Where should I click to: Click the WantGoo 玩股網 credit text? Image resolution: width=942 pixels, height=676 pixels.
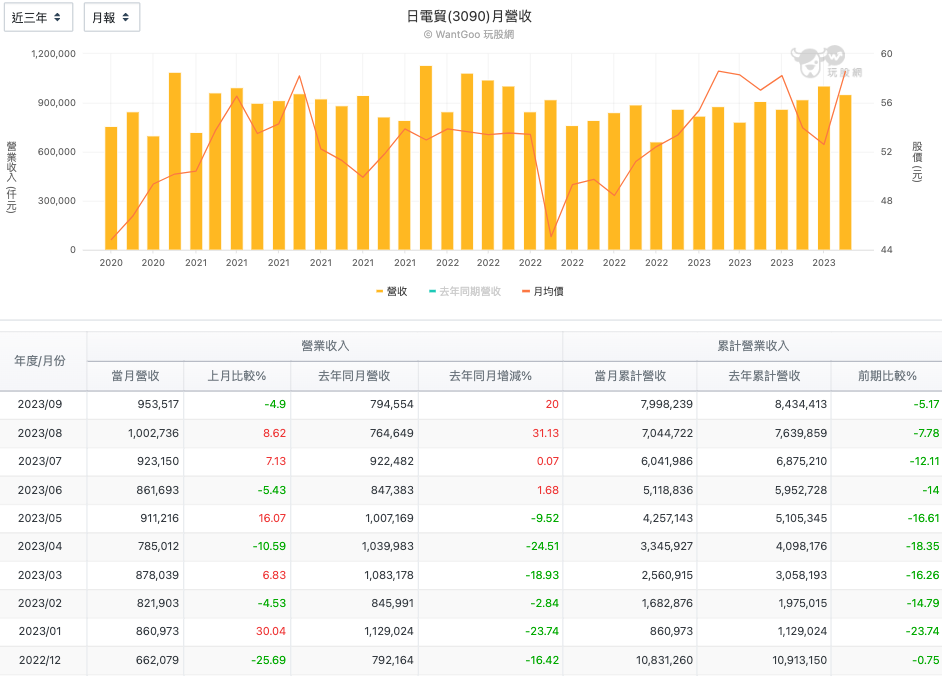pos(470,34)
